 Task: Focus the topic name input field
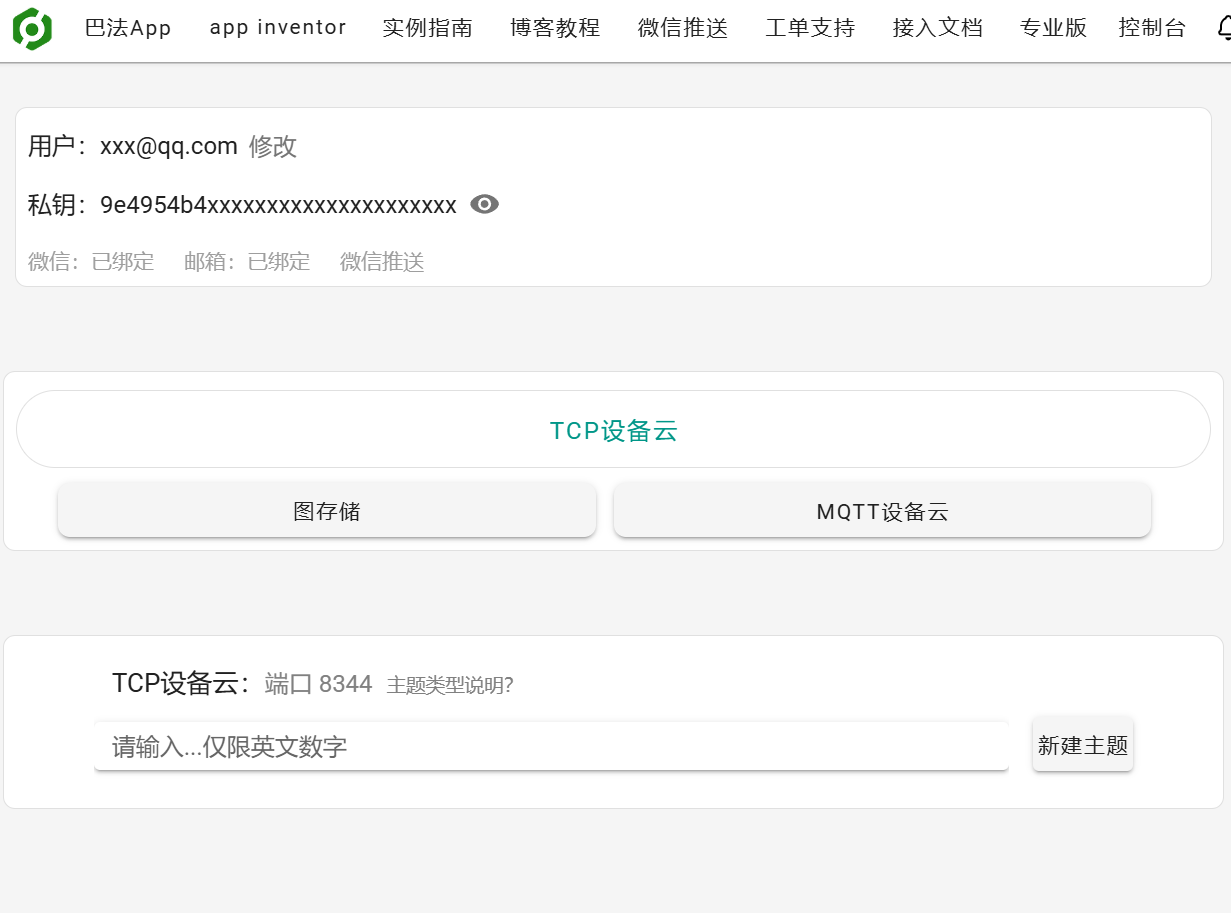pos(550,747)
